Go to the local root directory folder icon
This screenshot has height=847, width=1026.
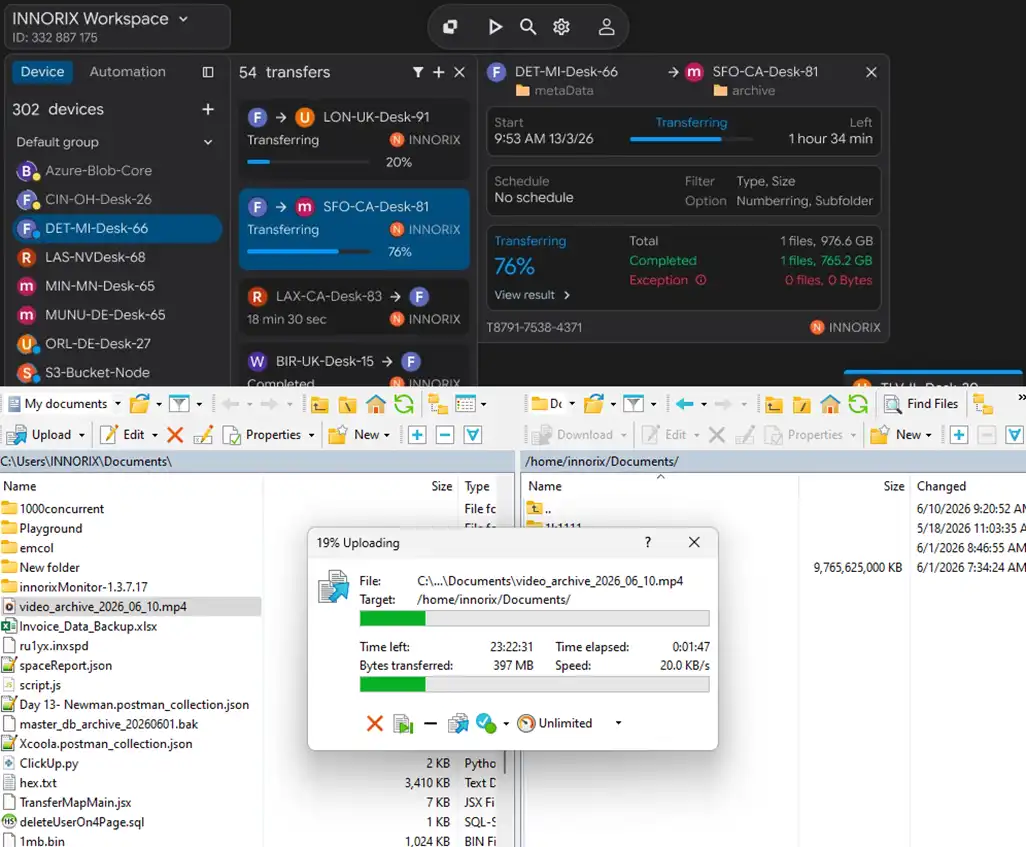347,404
